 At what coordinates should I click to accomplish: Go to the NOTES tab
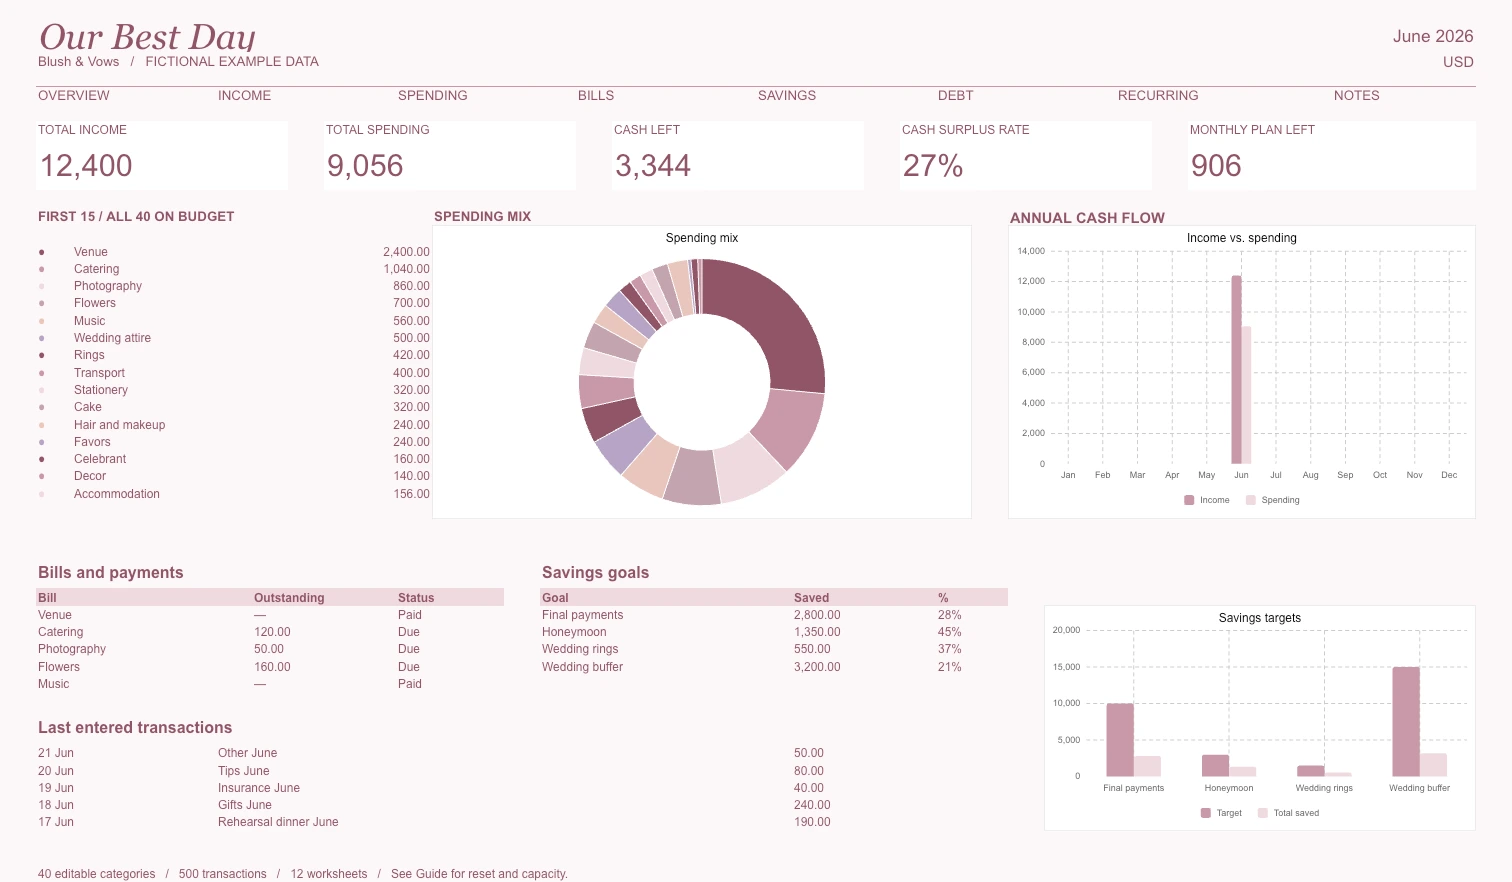(x=1357, y=96)
